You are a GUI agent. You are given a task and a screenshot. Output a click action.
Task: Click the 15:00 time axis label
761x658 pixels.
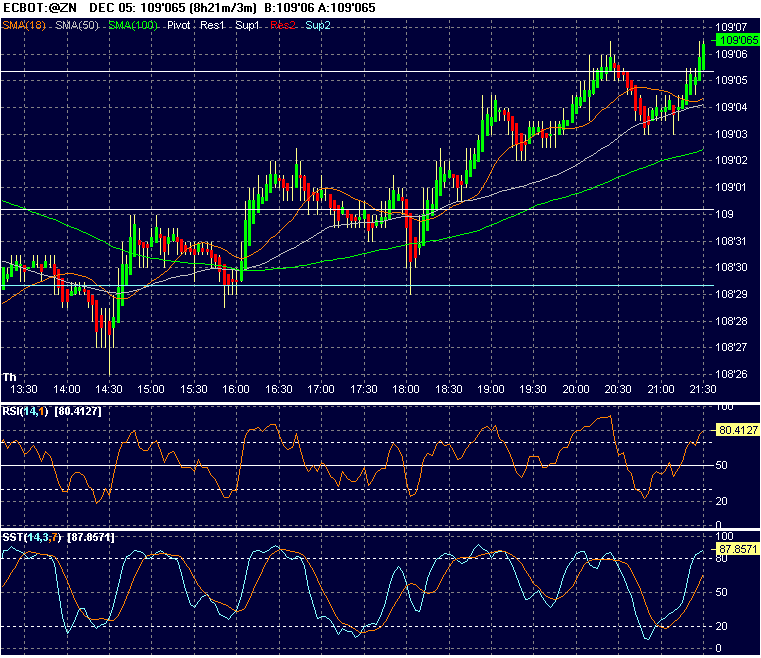coord(151,390)
